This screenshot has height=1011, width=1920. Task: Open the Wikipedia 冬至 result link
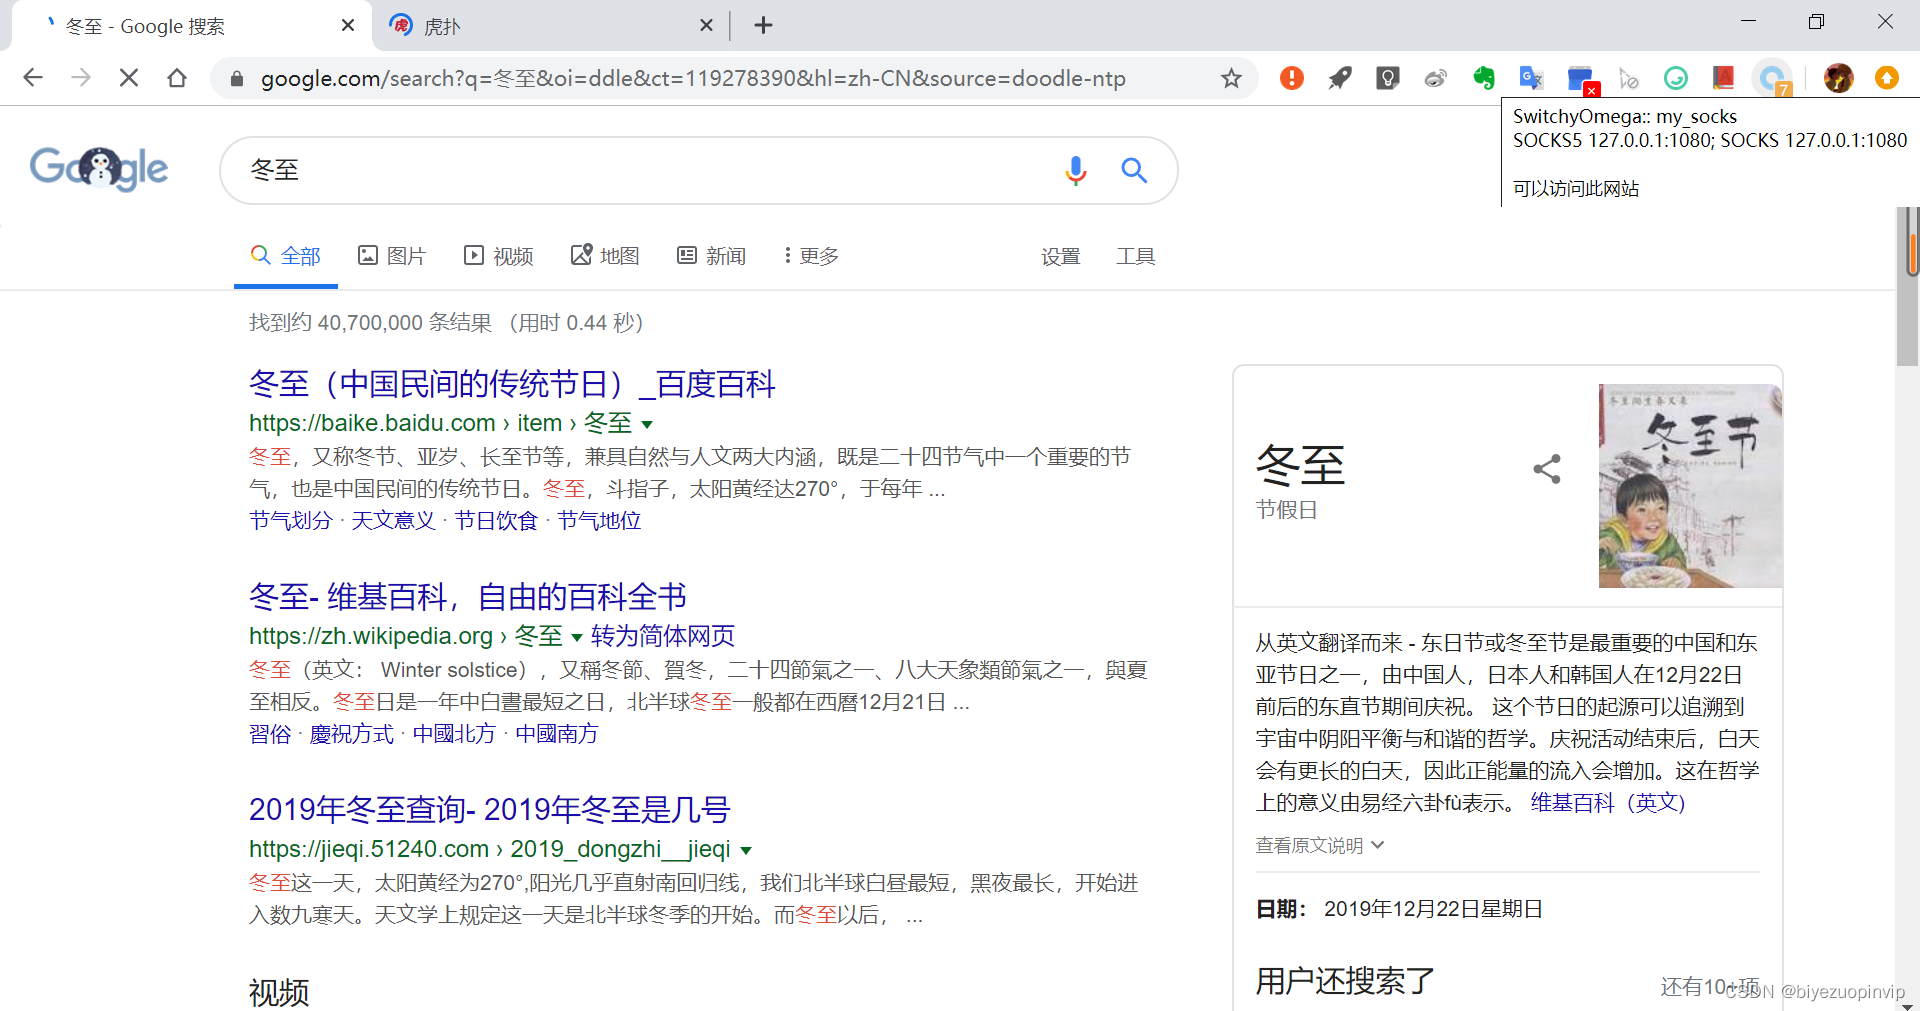pos(466,596)
